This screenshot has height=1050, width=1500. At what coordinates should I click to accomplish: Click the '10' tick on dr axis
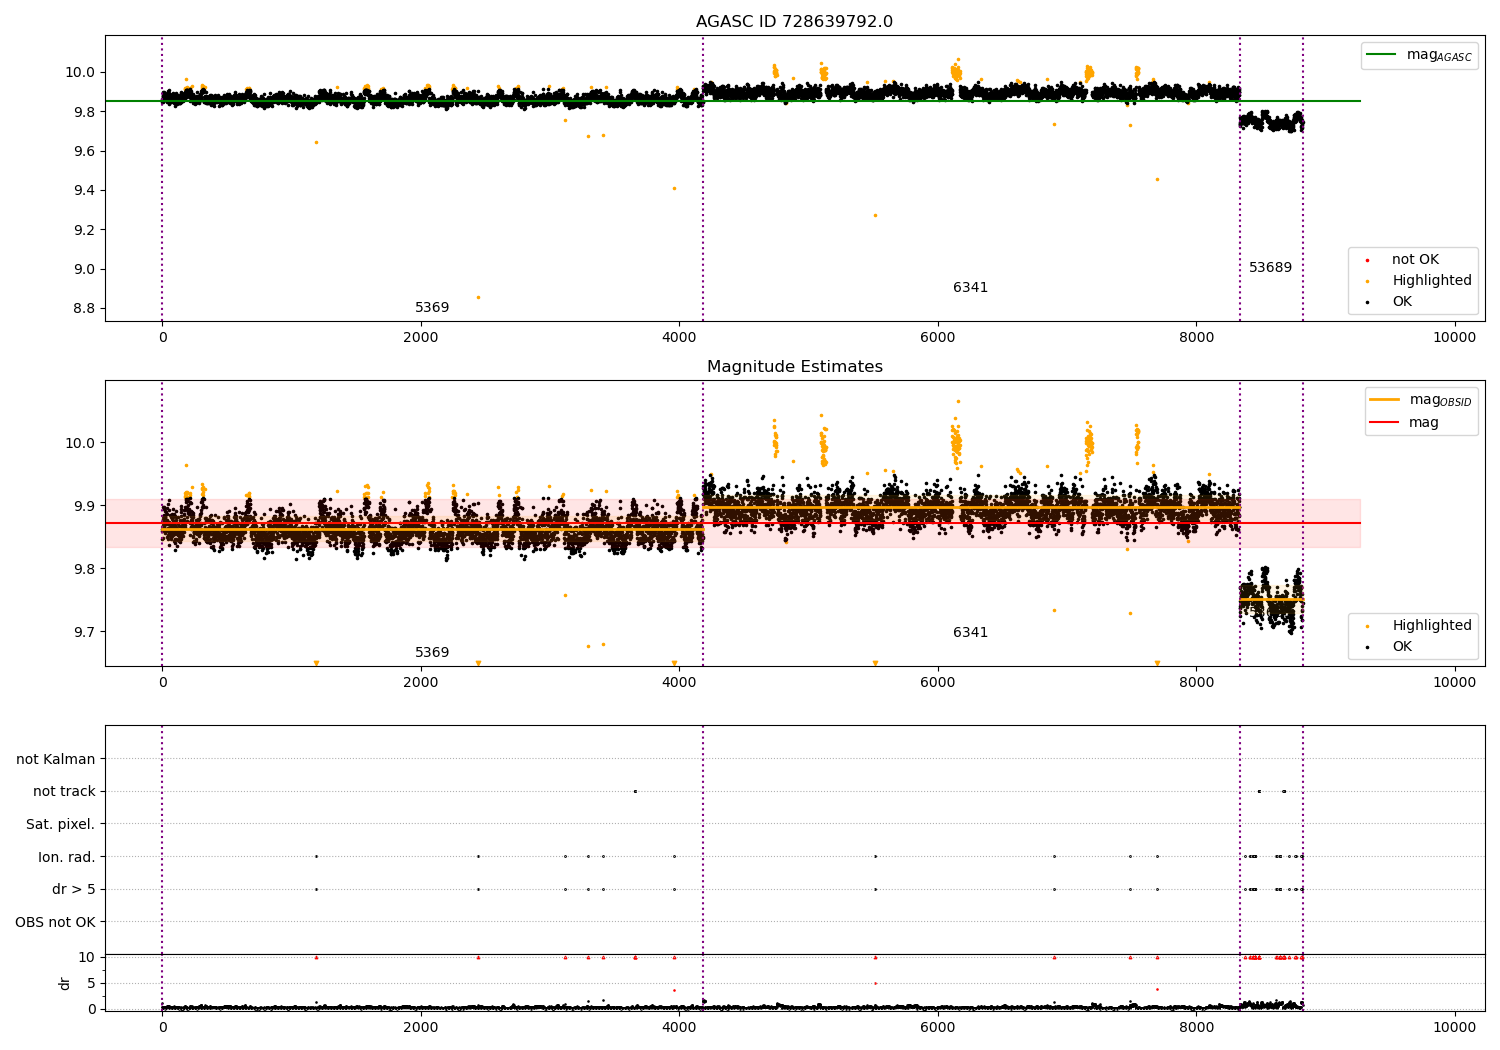pyautogui.click(x=87, y=957)
